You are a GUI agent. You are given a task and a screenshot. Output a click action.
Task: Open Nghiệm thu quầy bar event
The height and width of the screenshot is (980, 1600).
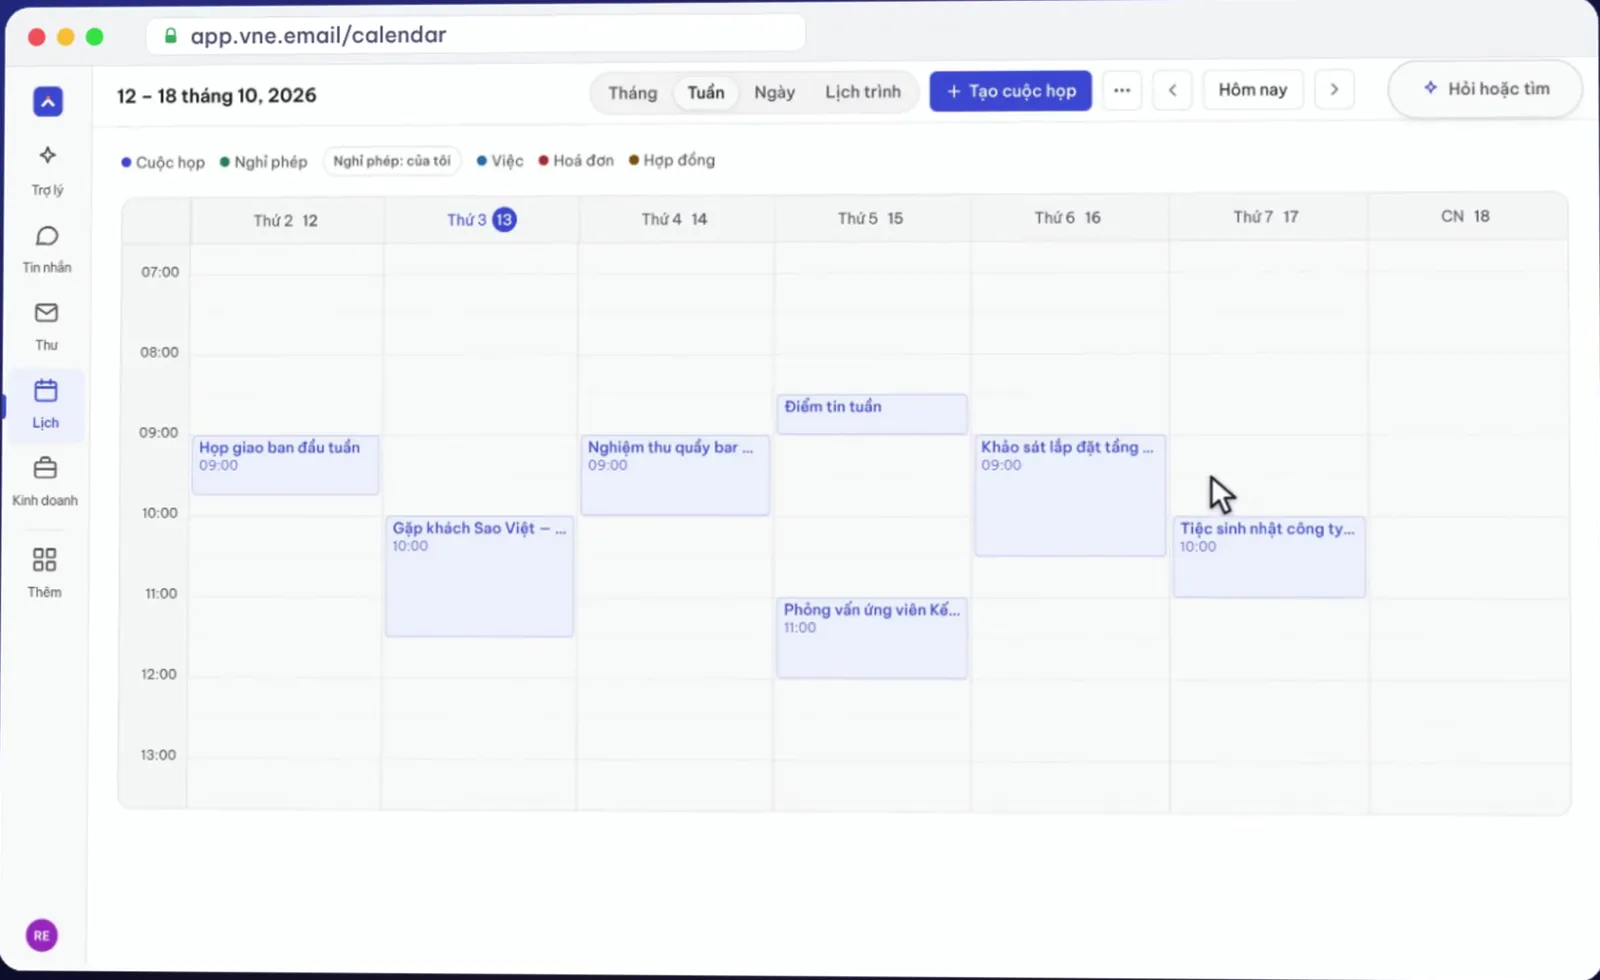(x=675, y=475)
